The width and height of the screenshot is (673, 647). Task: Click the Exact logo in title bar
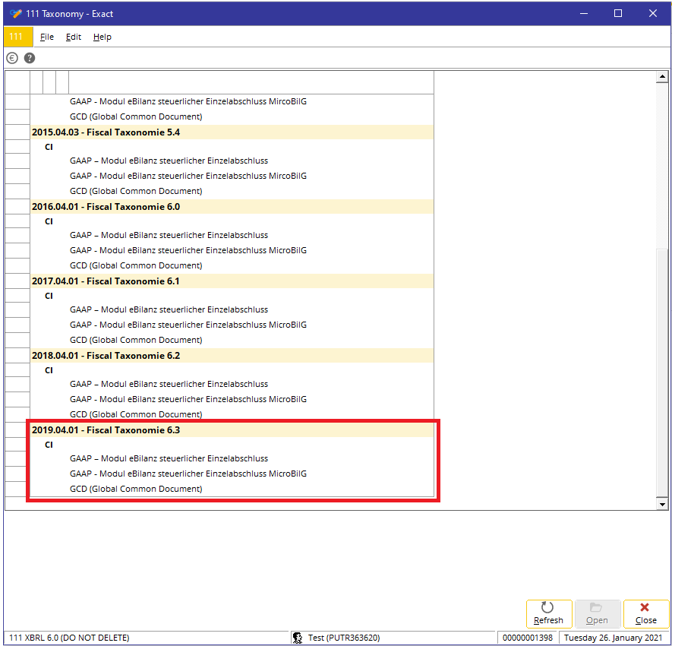point(15,14)
